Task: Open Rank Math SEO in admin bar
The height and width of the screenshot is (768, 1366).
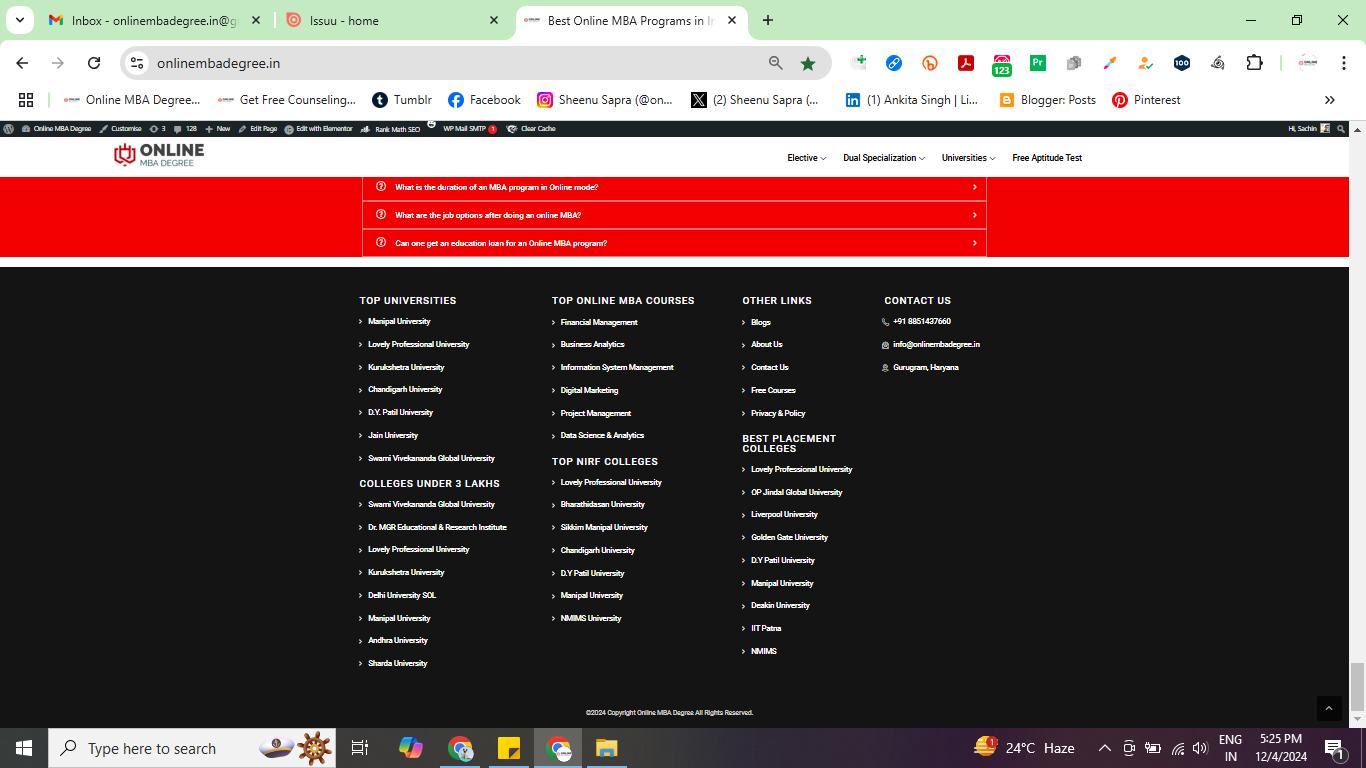Action: (x=390, y=129)
